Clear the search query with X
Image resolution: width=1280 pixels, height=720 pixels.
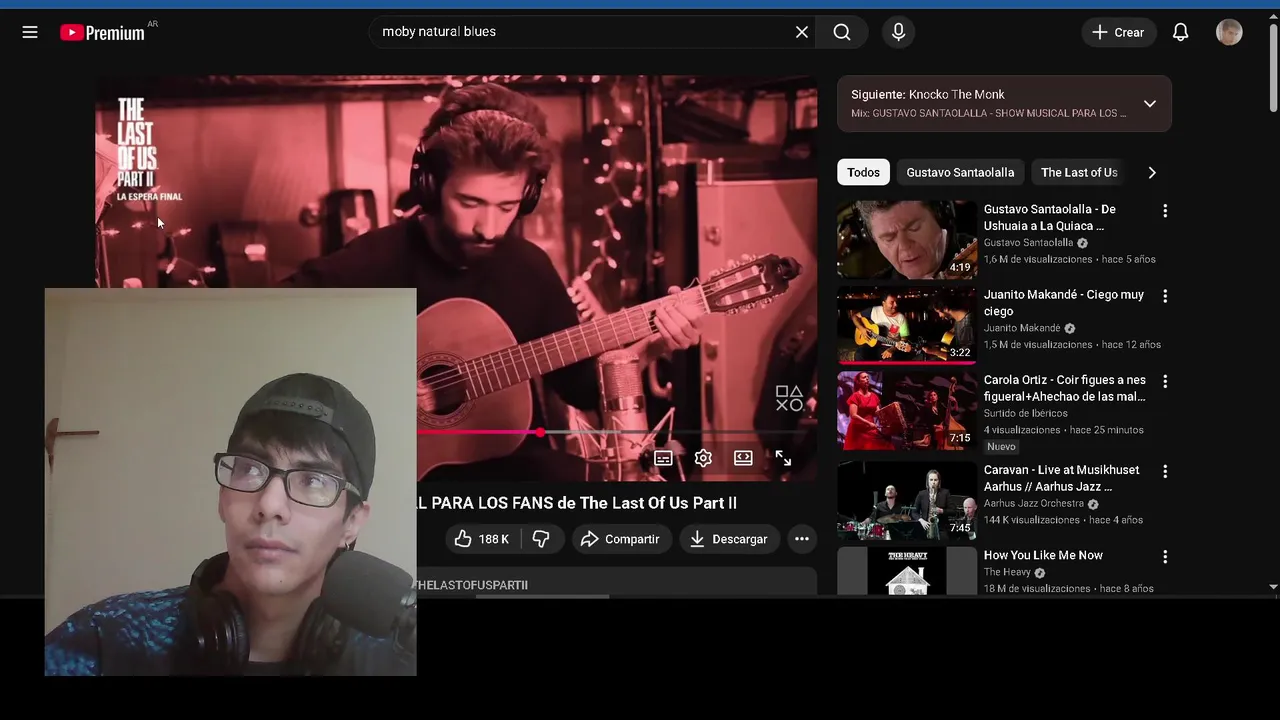click(x=802, y=32)
